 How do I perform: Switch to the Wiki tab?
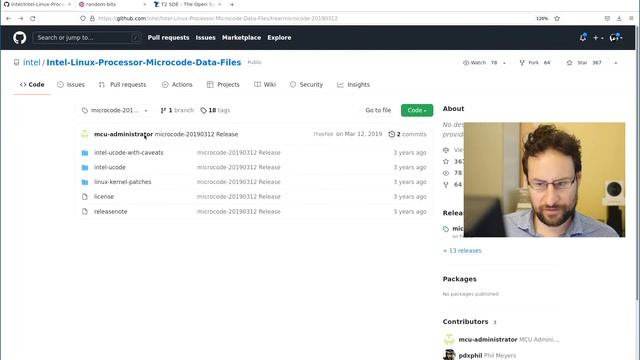point(265,84)
